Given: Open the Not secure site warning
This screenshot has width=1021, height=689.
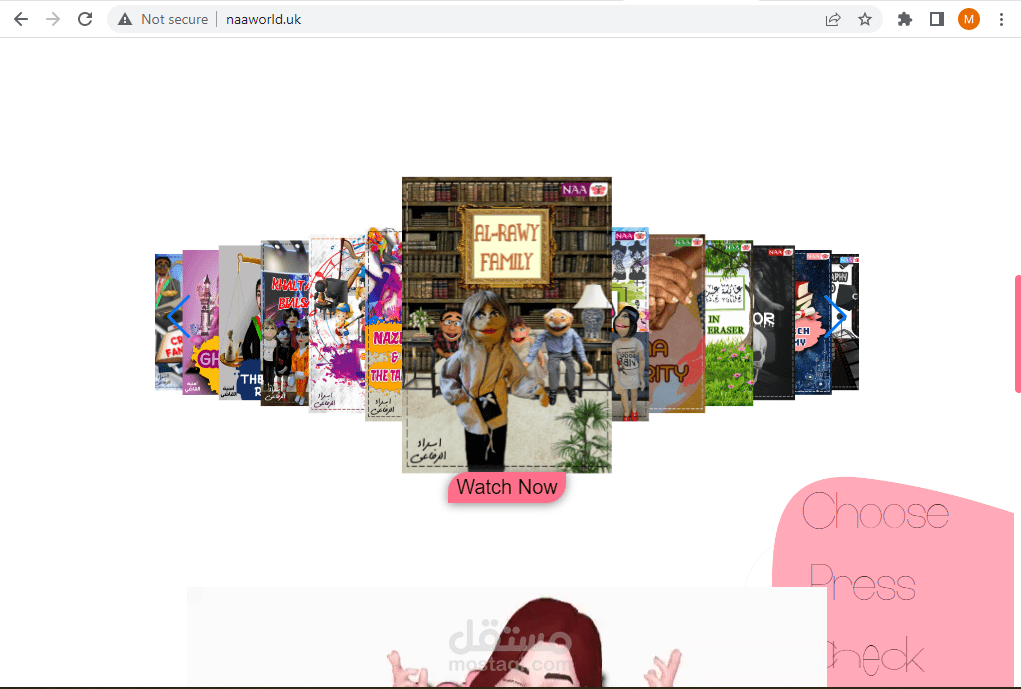Looking at the screenshot, I should tap(163, 20).
